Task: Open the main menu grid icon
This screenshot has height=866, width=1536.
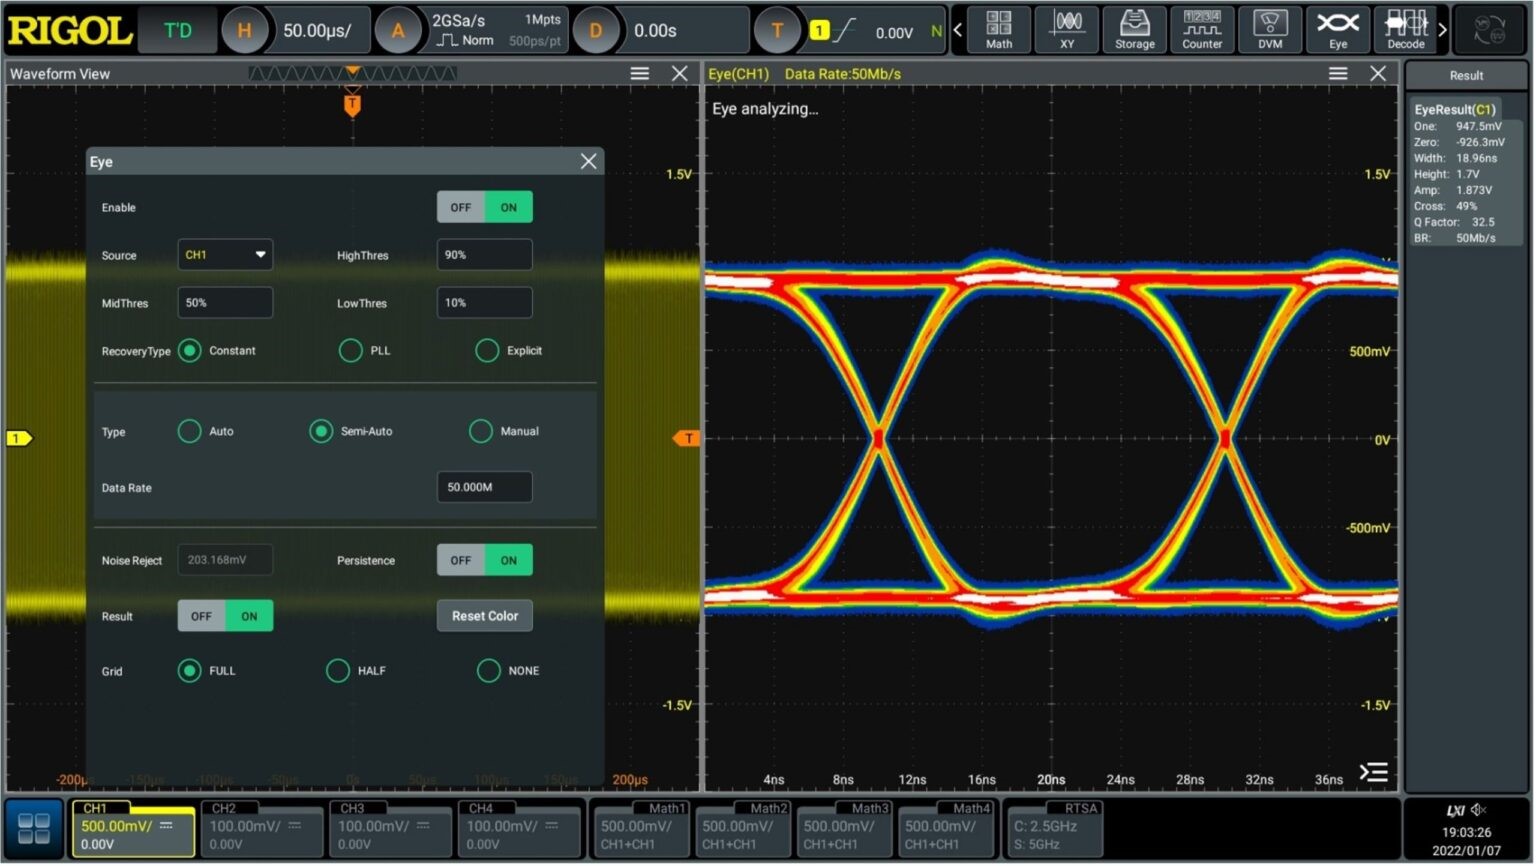Action: pyautogui.click(x=34, y=829)
